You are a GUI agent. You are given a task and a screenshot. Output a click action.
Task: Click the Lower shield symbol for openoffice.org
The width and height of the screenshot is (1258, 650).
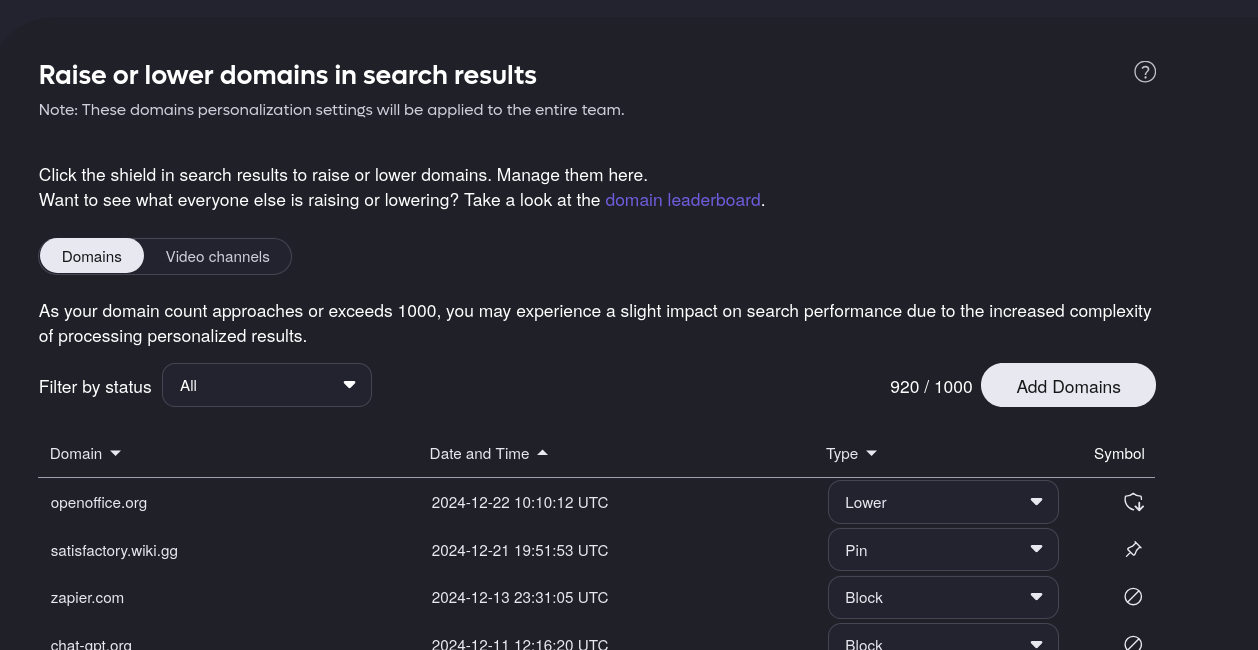pos(1133,502)
